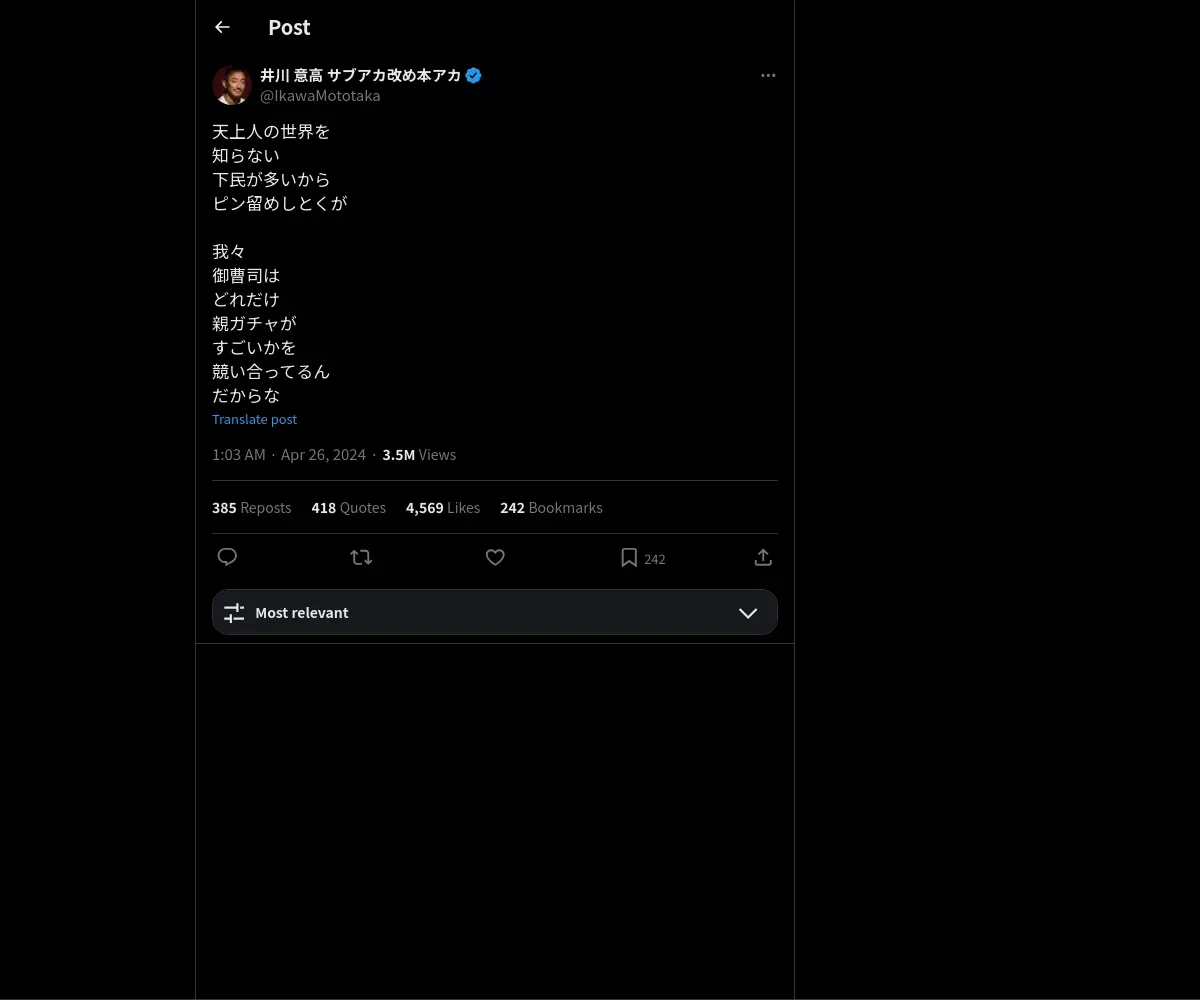Open the 242 Bookmarks stat

tap(551, 508)
